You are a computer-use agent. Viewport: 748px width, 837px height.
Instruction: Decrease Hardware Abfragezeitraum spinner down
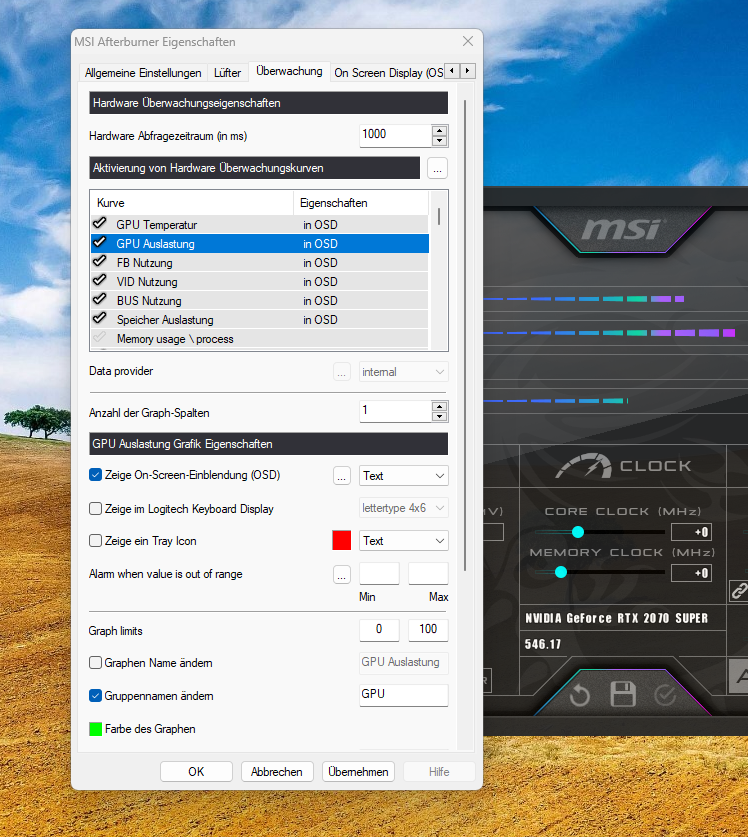[439, 141]
